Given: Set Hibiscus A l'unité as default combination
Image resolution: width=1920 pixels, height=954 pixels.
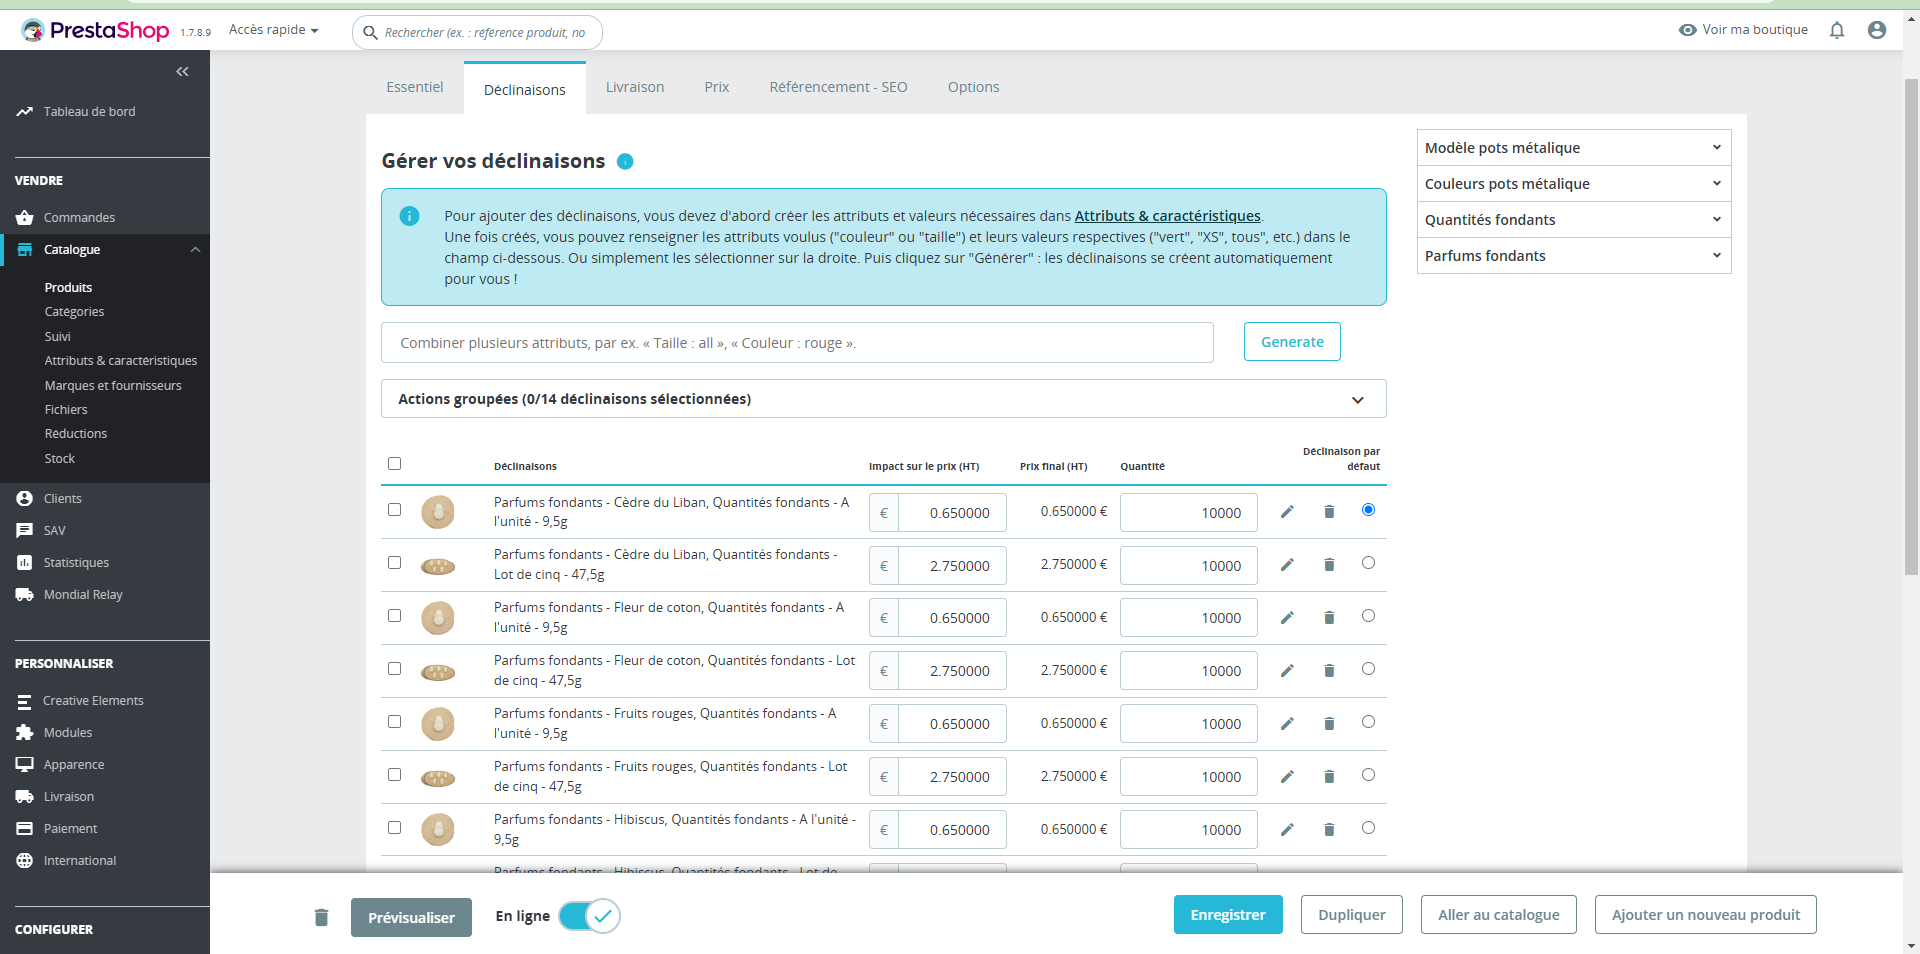Looking at the screenshot, I should point(1368,828).
